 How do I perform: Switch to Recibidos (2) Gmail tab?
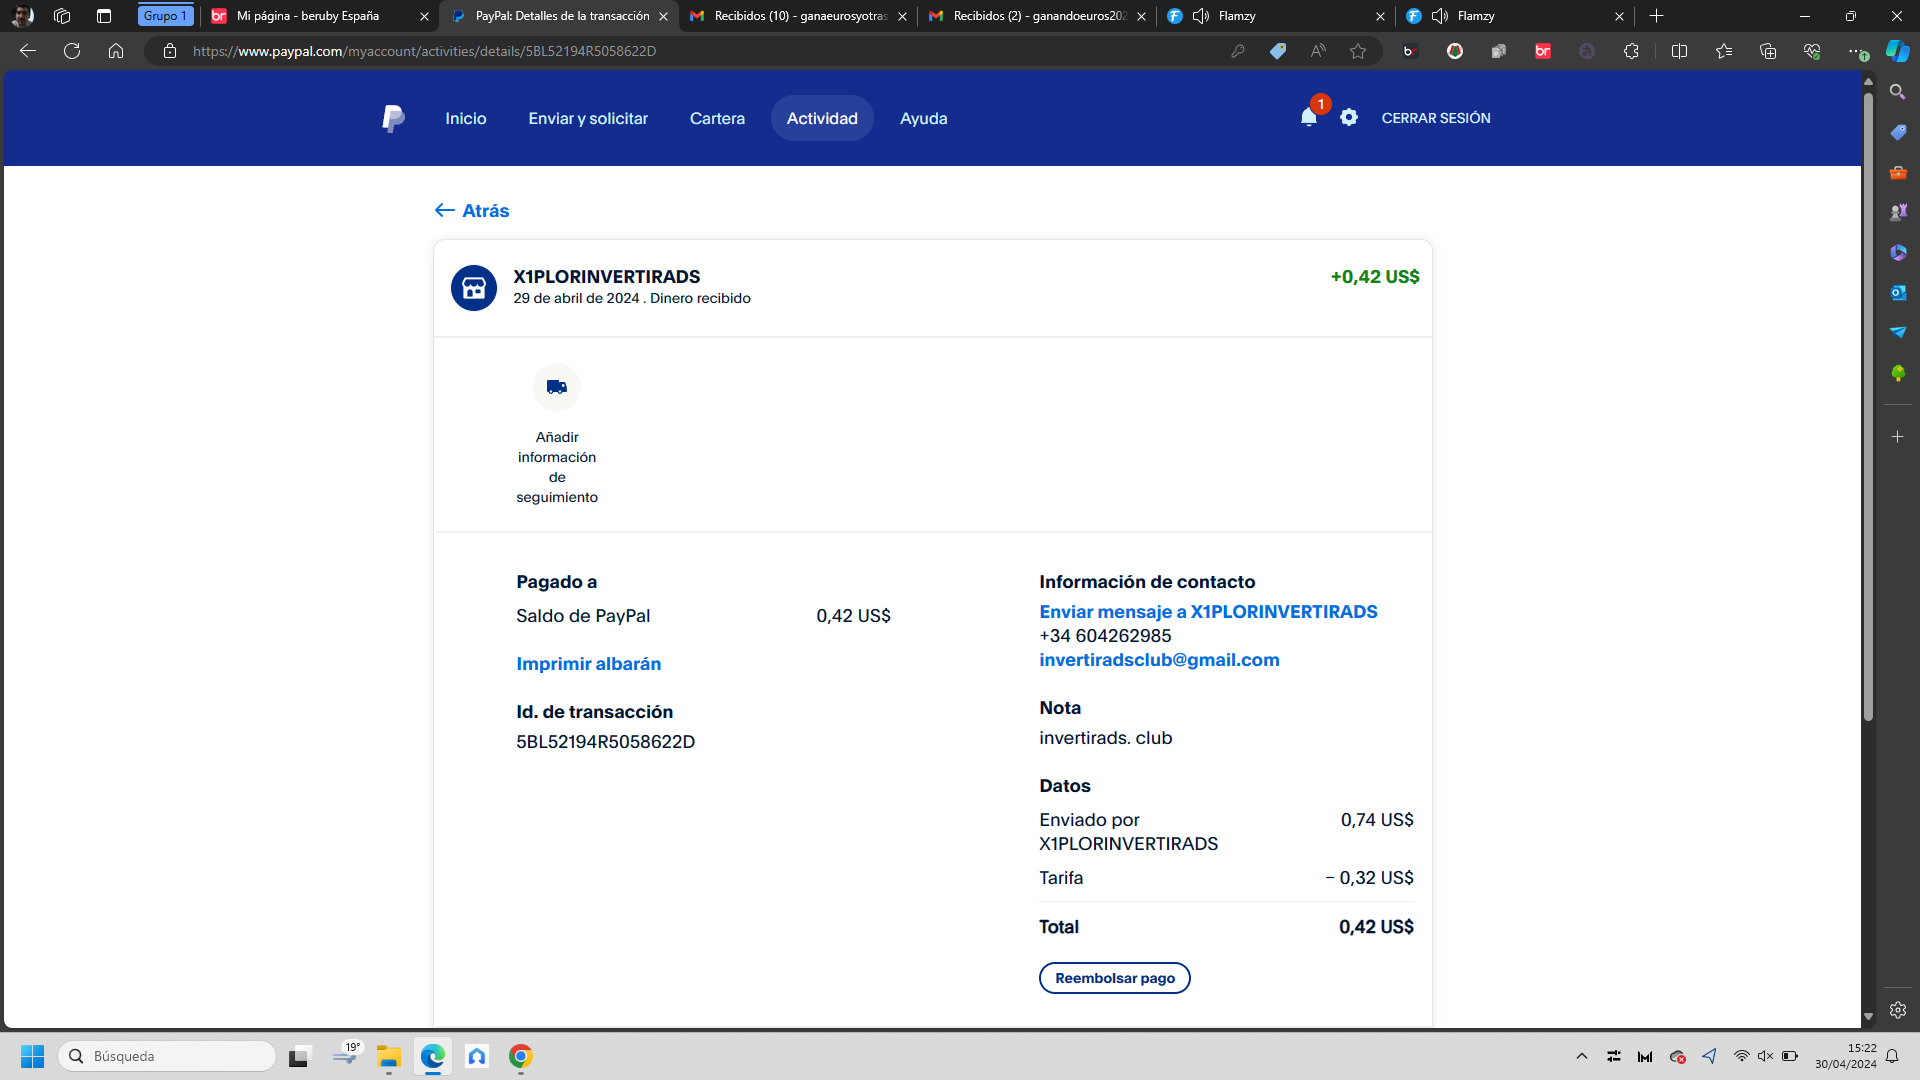(1037, 16)
